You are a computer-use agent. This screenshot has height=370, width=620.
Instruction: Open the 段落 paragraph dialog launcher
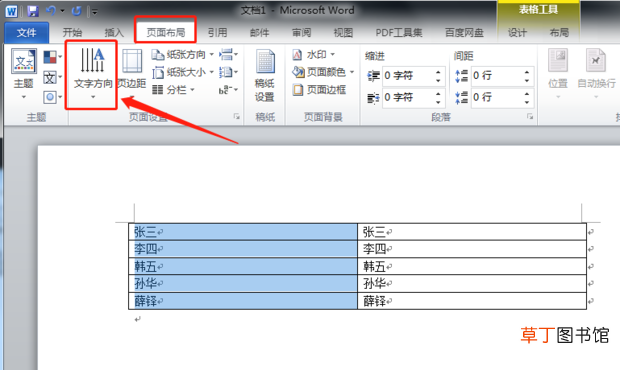point(530,117)
